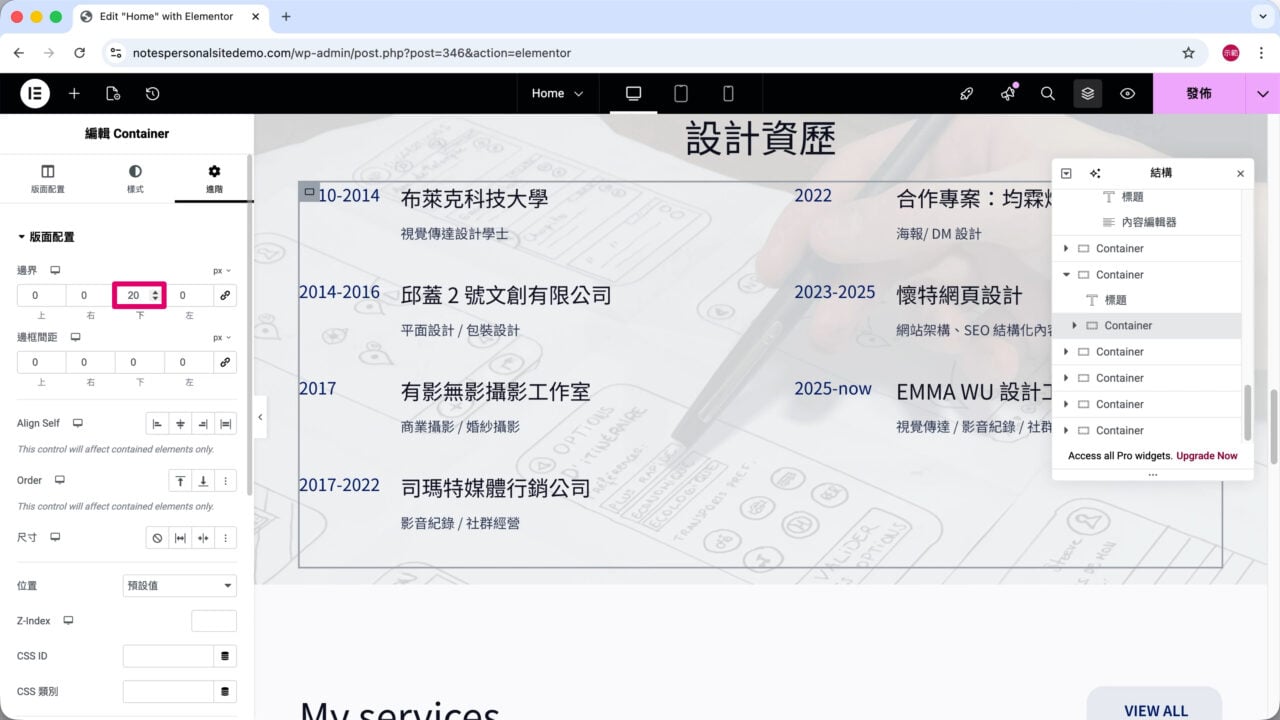Open the revision history icon
The height and width of the screenshot is (720, 1280).
click(152, 93)
